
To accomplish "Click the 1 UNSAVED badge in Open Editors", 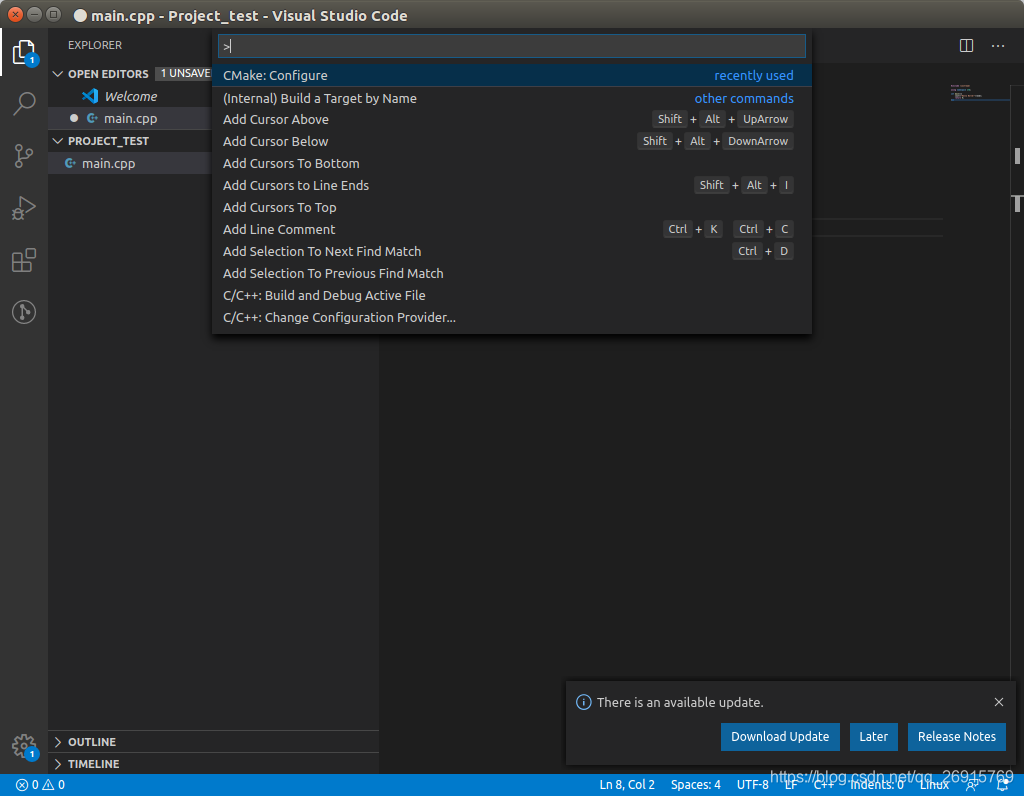I will pyautogui.click(x=185, y=73).
